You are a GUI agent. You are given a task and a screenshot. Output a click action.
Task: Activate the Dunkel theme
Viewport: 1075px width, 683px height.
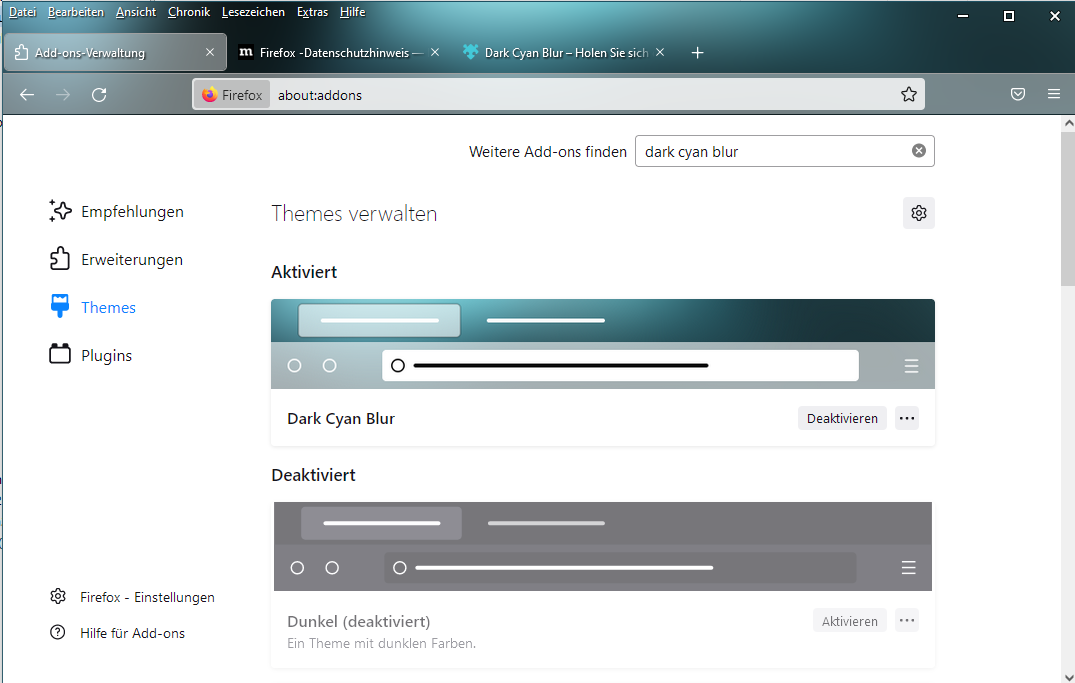(x=849, y=621)
